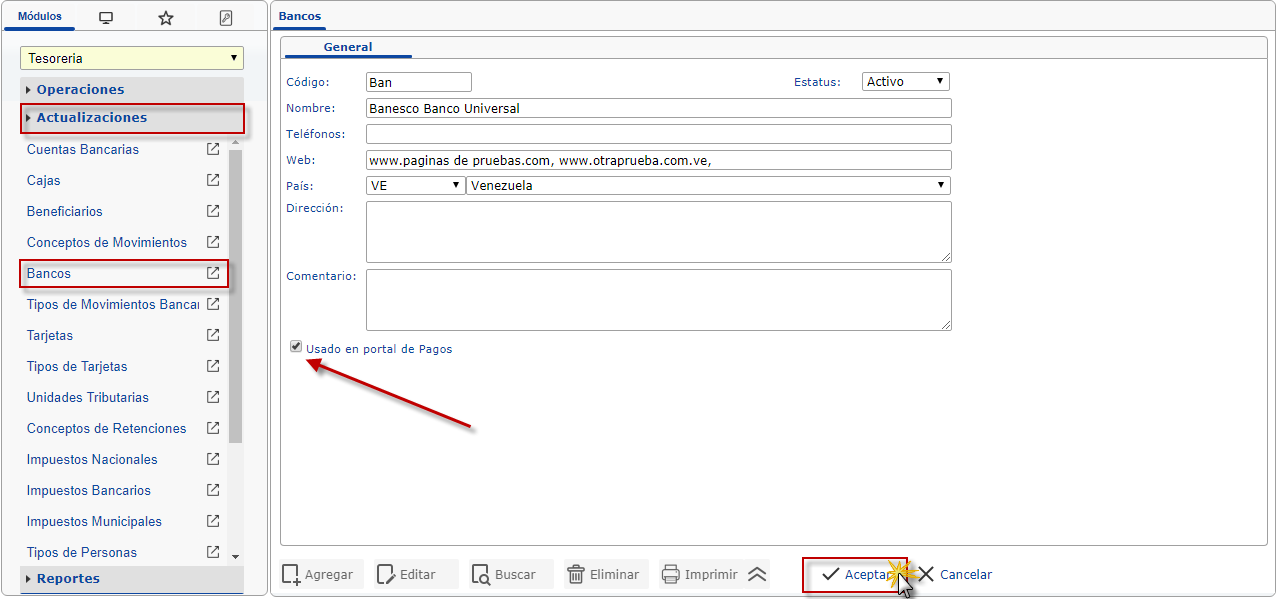Open the Venezuela country name dropdown
The height and width of the screenshot is (599, 1279).
click(708, 185)
